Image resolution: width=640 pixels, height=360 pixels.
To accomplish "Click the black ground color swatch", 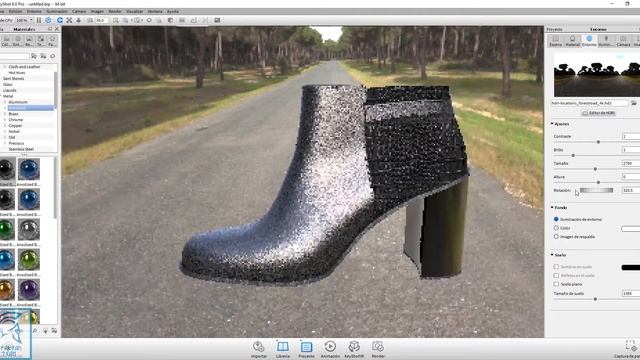I will point(631,267).
